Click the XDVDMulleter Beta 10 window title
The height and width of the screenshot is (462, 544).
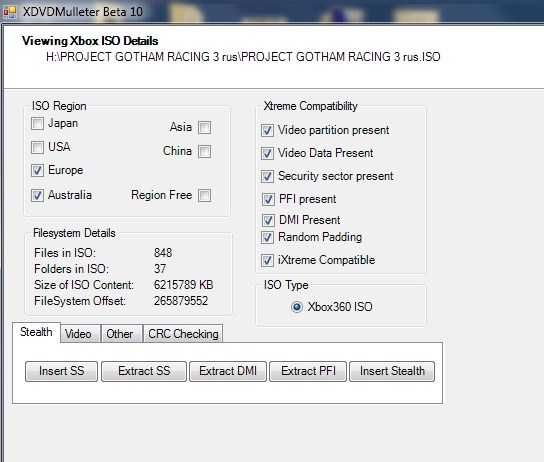[x=83, y=12]
